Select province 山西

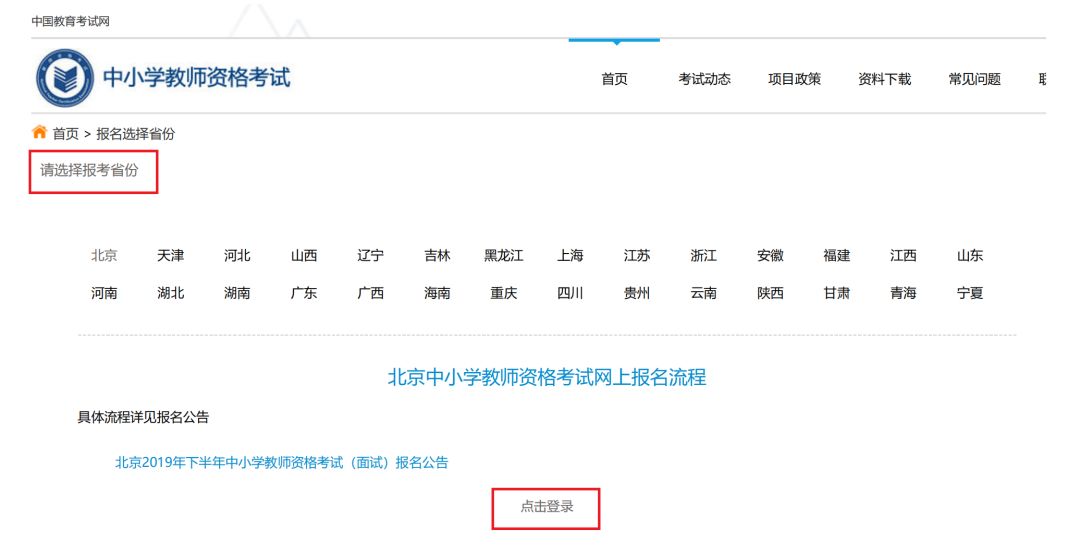304,255
